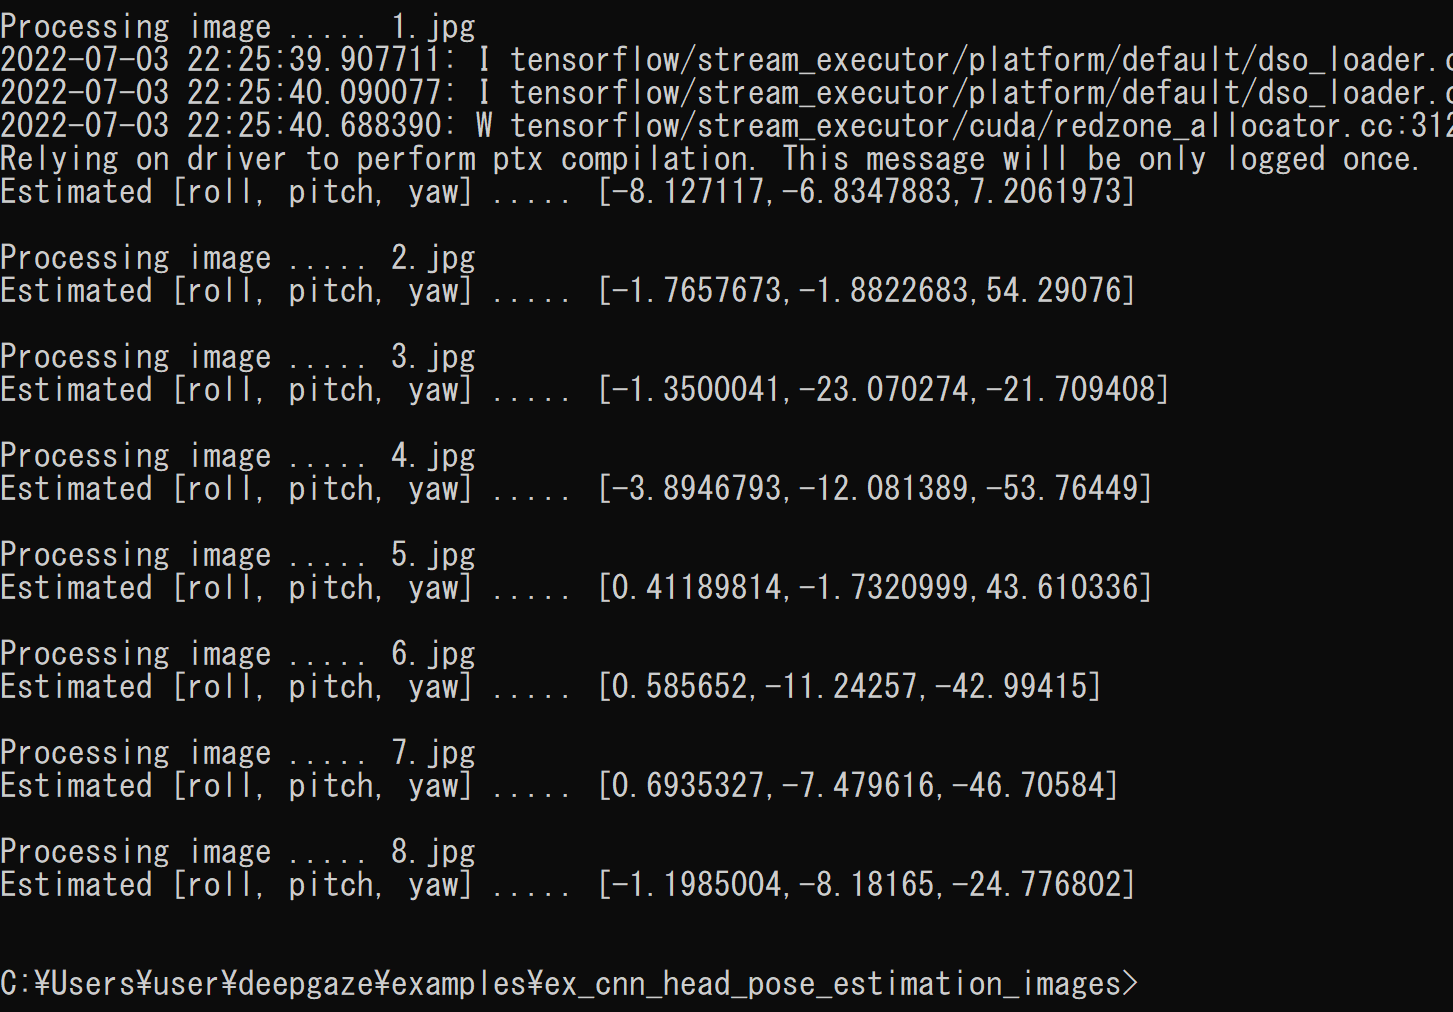Image resolution: width=1453 pixels, height=1012 pixels.
Task: Click the 'Processing image ..... 2.jpg' line
Action: tap(238, 258)
